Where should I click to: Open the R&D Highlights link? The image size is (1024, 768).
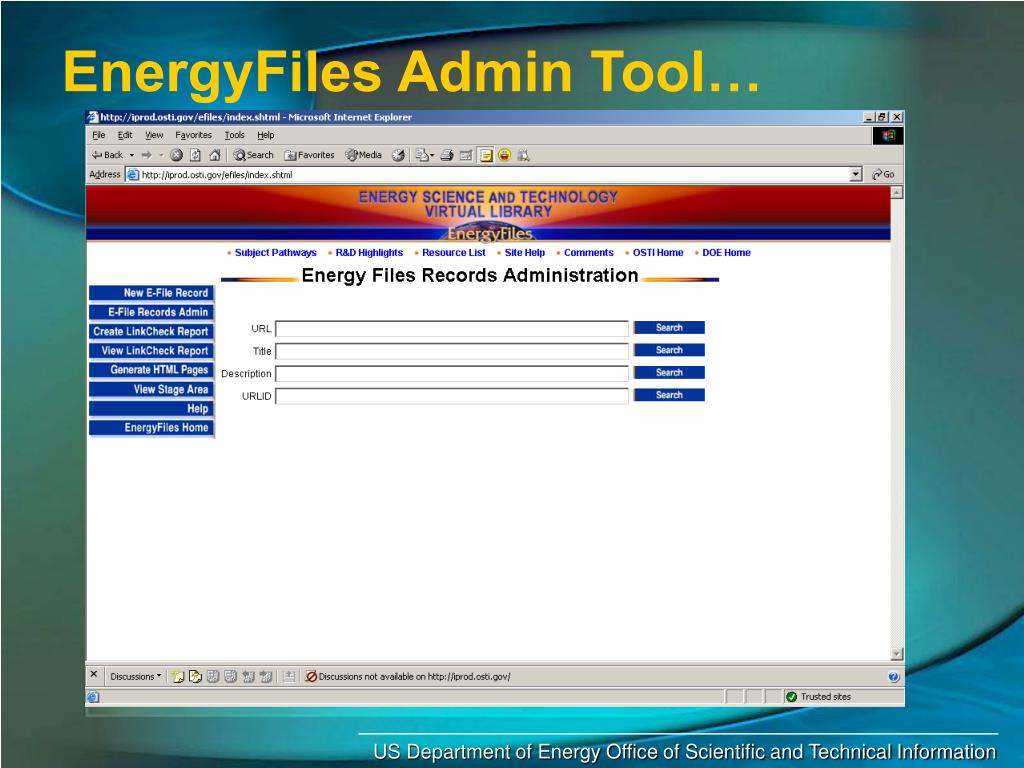point(369,253)
